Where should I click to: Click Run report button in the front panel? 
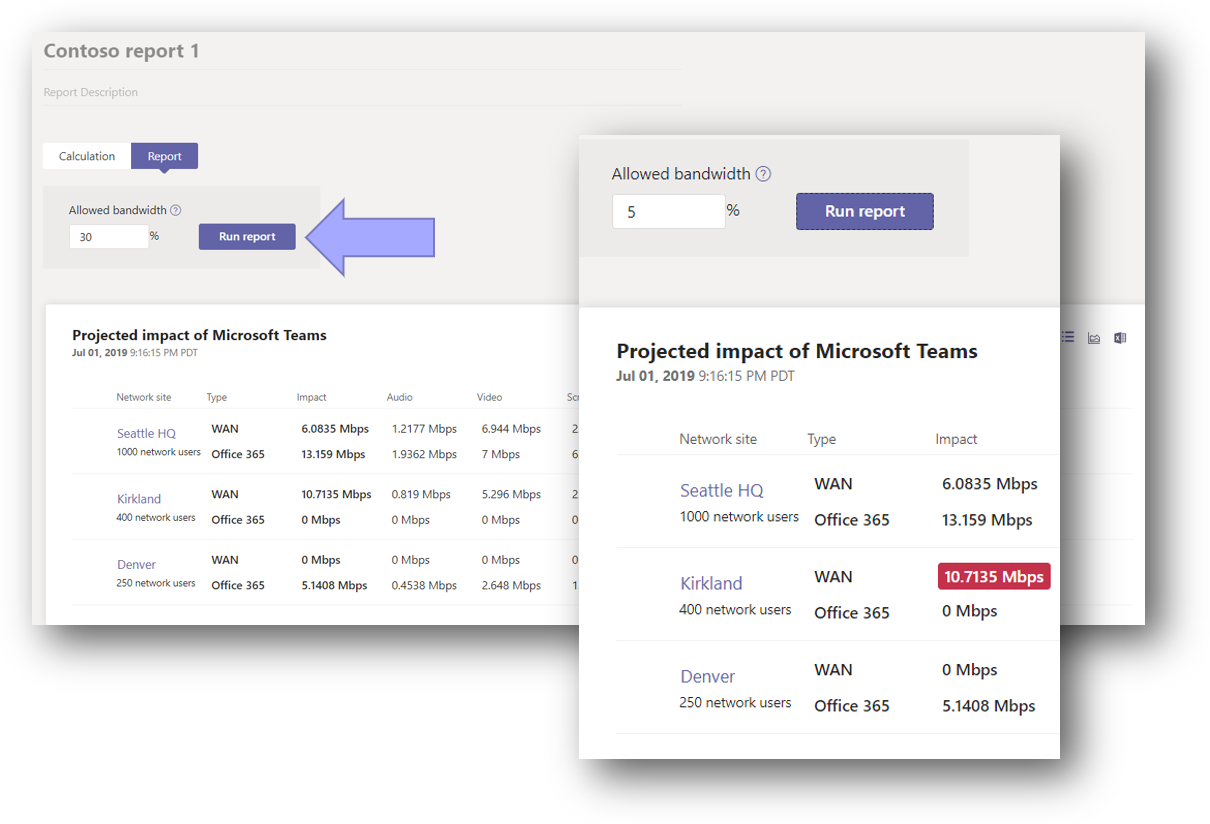(865, 211)
